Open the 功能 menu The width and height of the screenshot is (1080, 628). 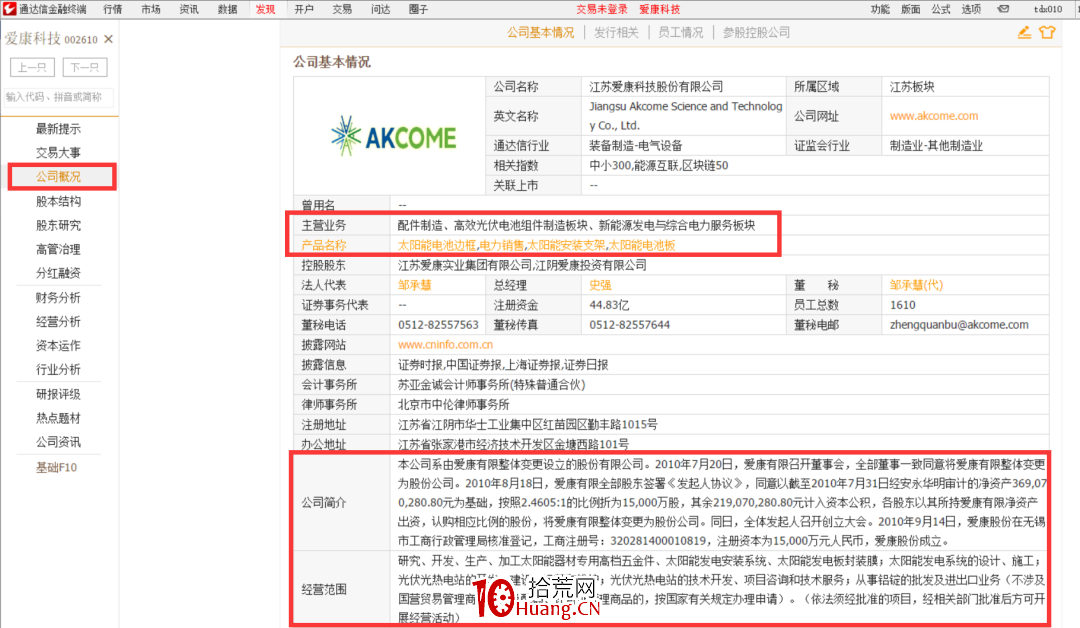pyautogui.click(x=880, y=9)
